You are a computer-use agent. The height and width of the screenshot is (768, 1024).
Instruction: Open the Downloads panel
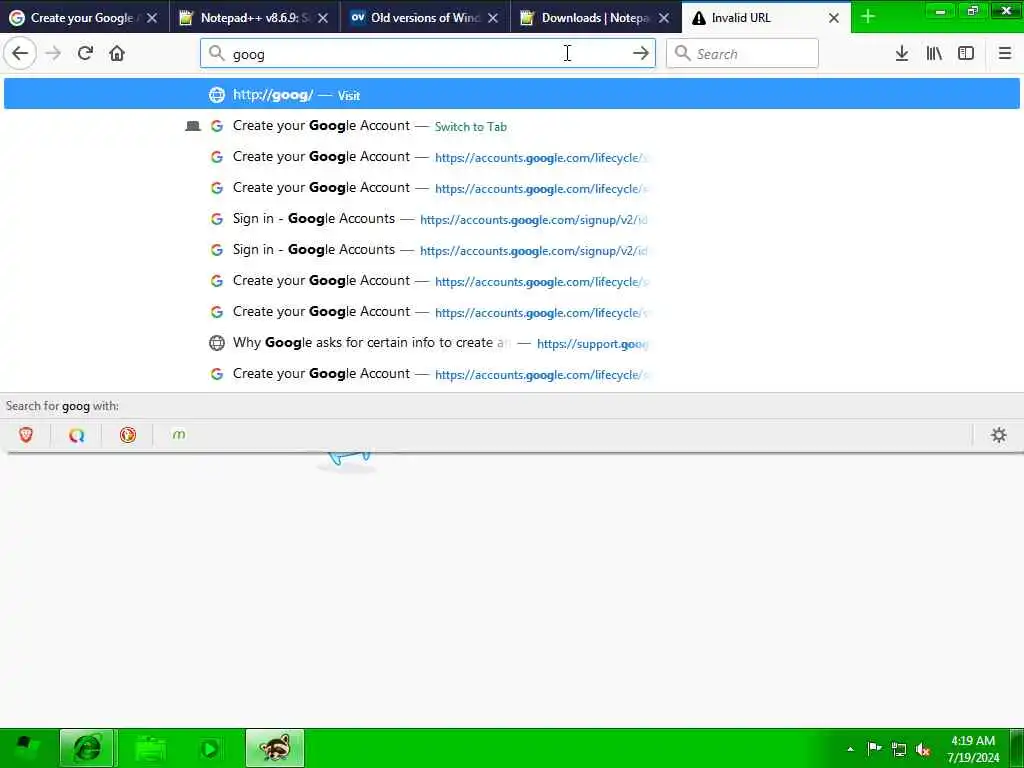pyautogui.click(x=902, y=54)
